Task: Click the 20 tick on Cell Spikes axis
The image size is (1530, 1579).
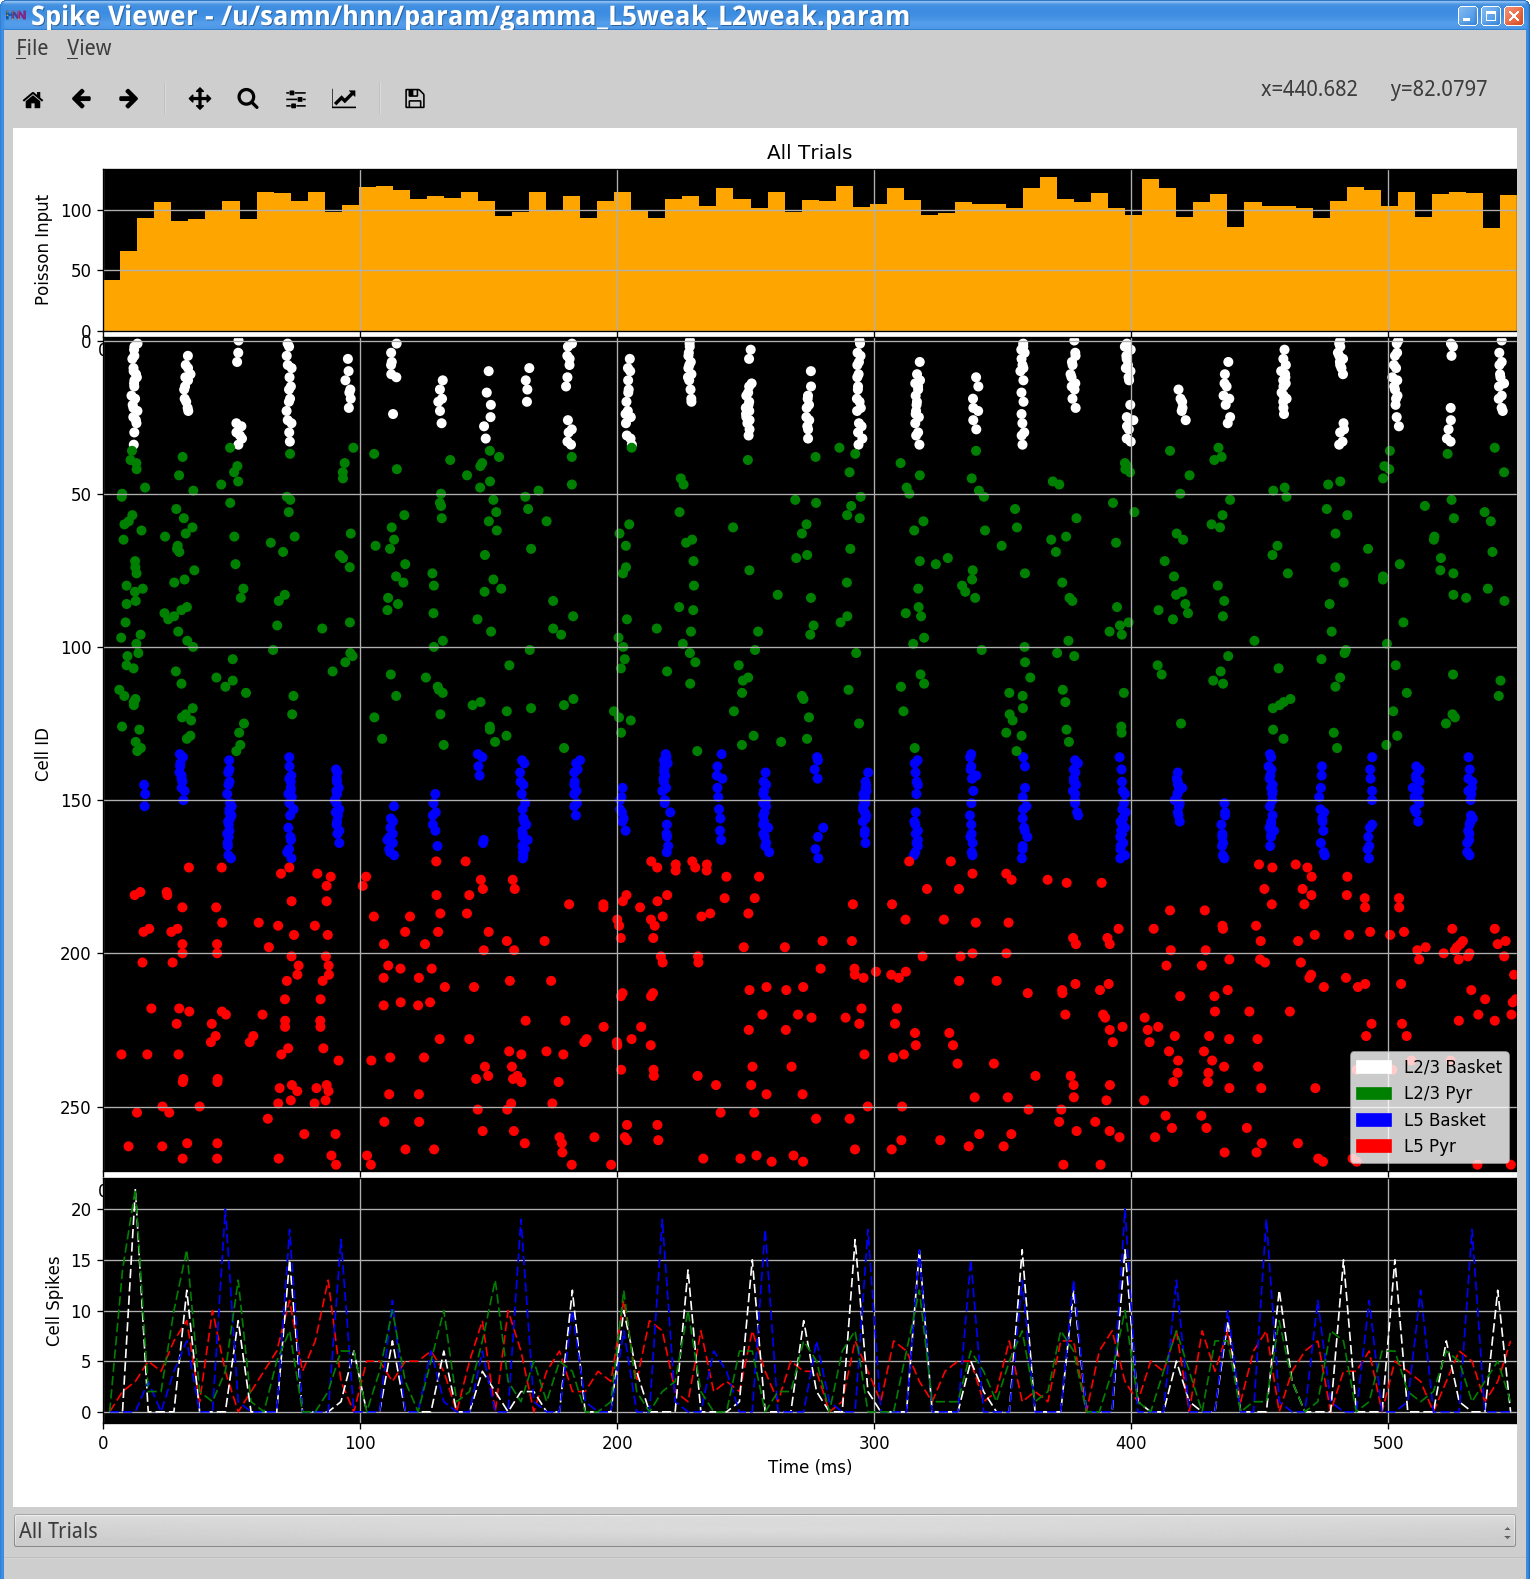Action: tap(81, 1210)
